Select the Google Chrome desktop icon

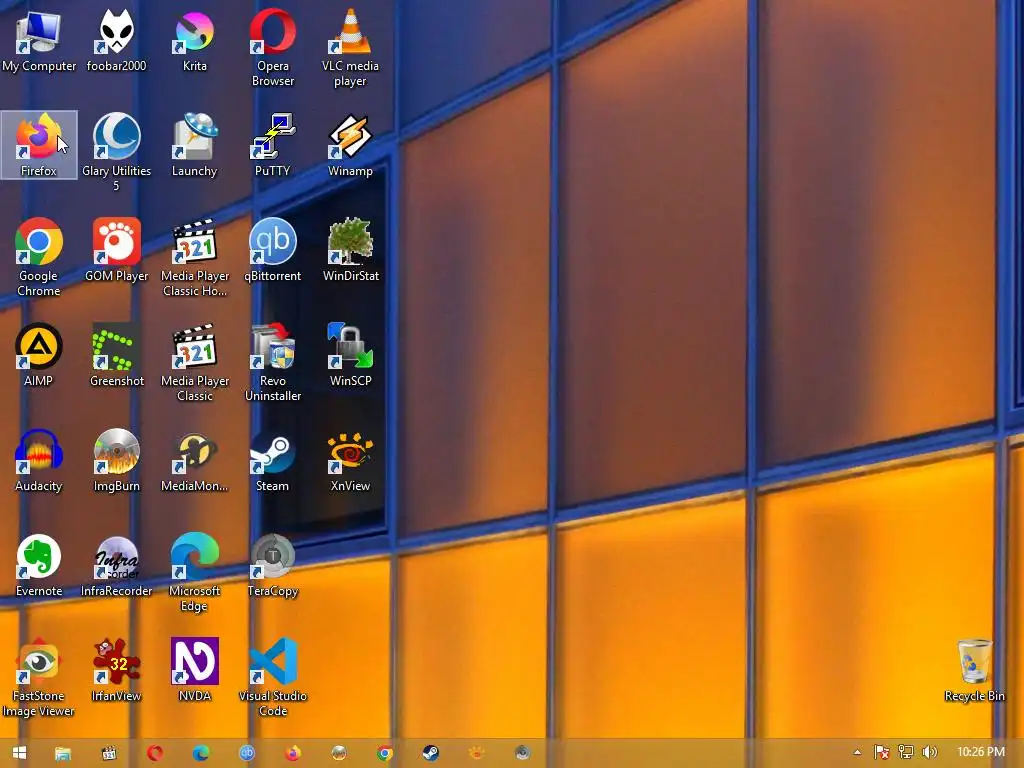(x=39, y=257)
